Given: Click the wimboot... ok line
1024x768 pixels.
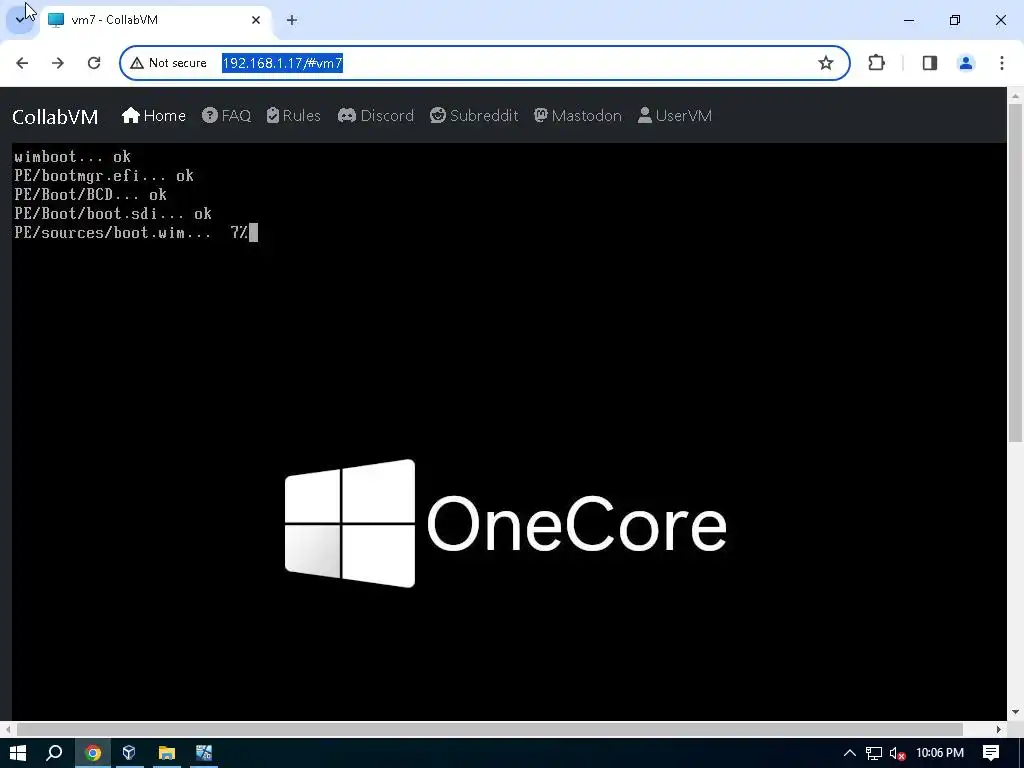Looking at the screenshot, I should coord(72,157).
